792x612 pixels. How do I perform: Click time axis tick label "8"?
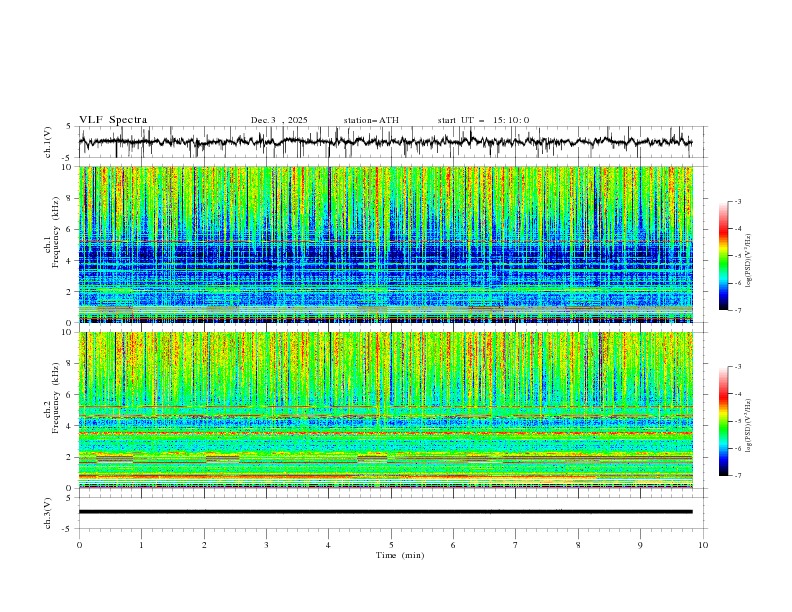[x=578, y=545]
